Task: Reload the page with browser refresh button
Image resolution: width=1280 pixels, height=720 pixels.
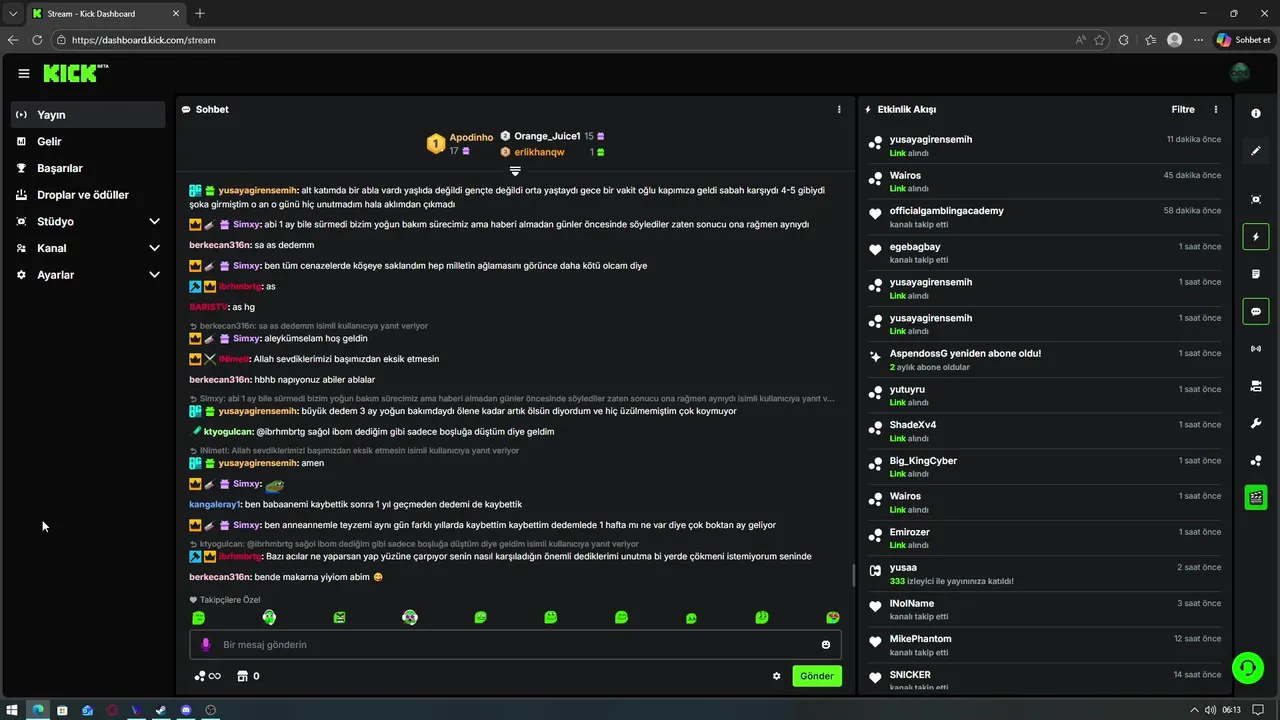Action: (x=37, y=40)
